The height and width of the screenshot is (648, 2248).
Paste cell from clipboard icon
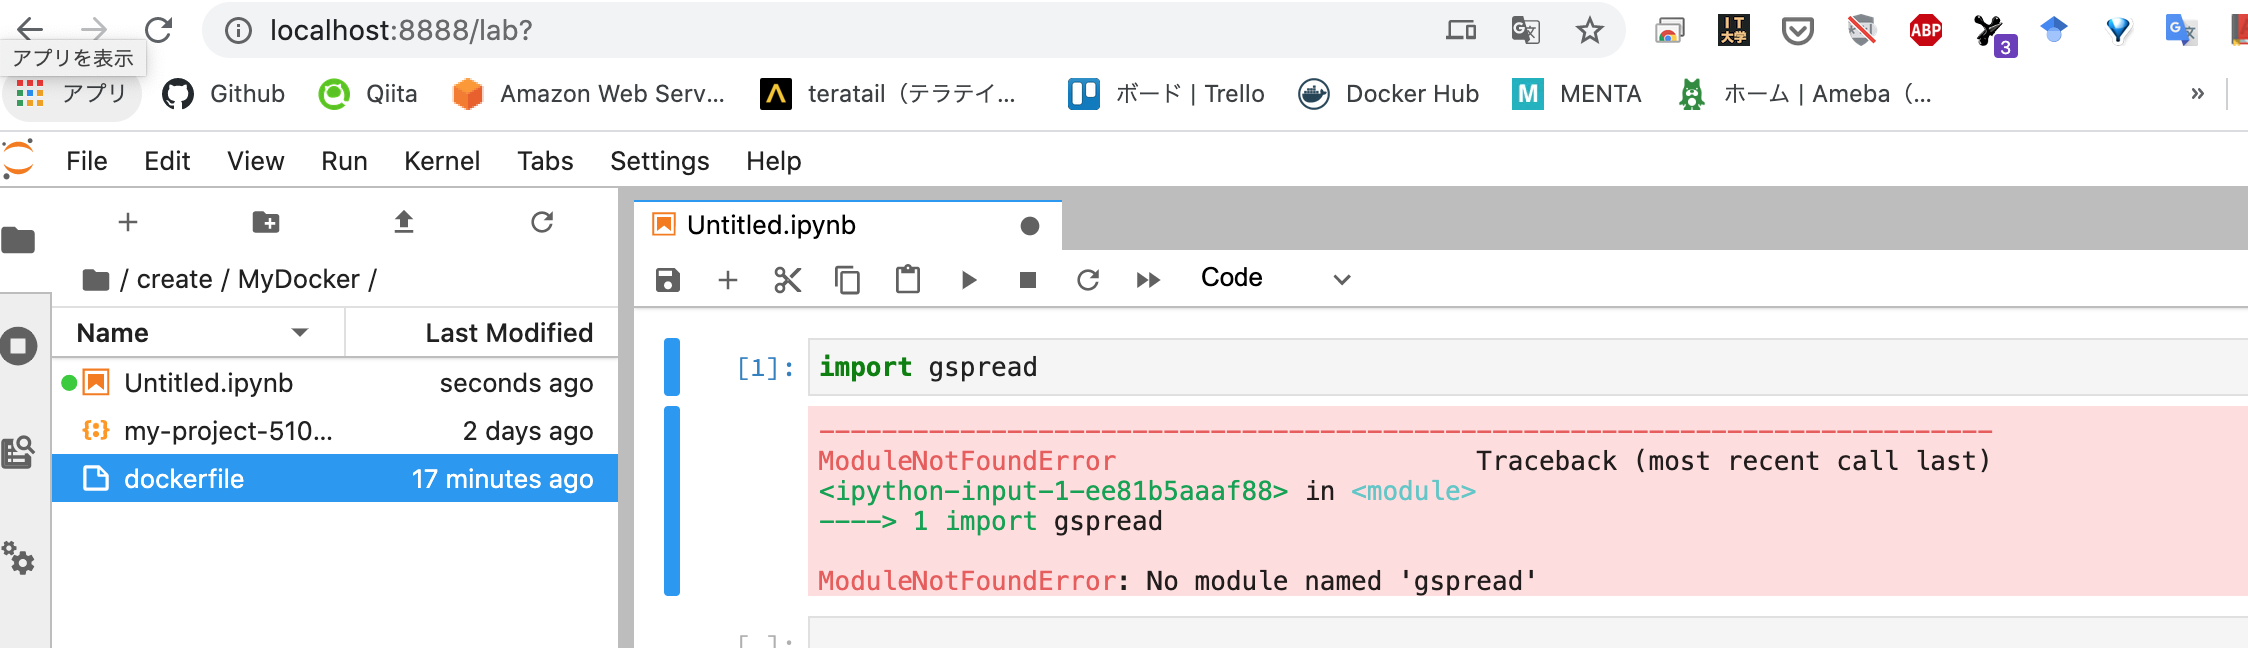[x=908, y=280]
